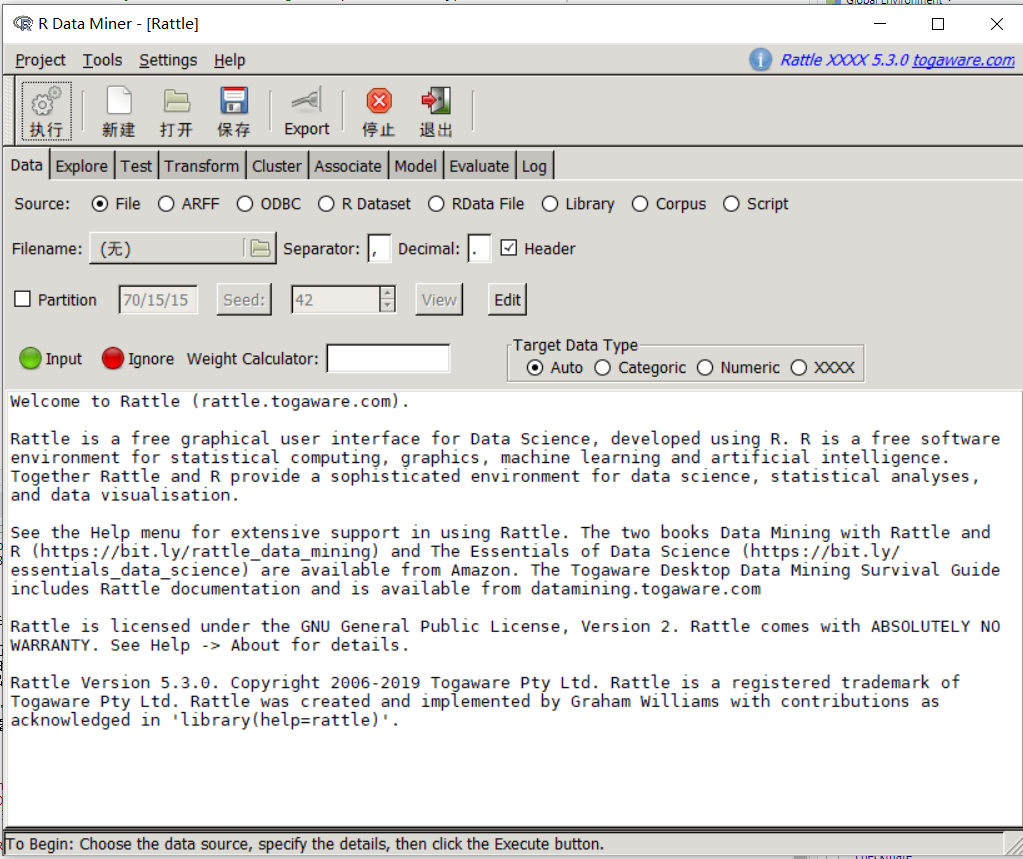Switch to the Model tab

click(x=415, y=164)
